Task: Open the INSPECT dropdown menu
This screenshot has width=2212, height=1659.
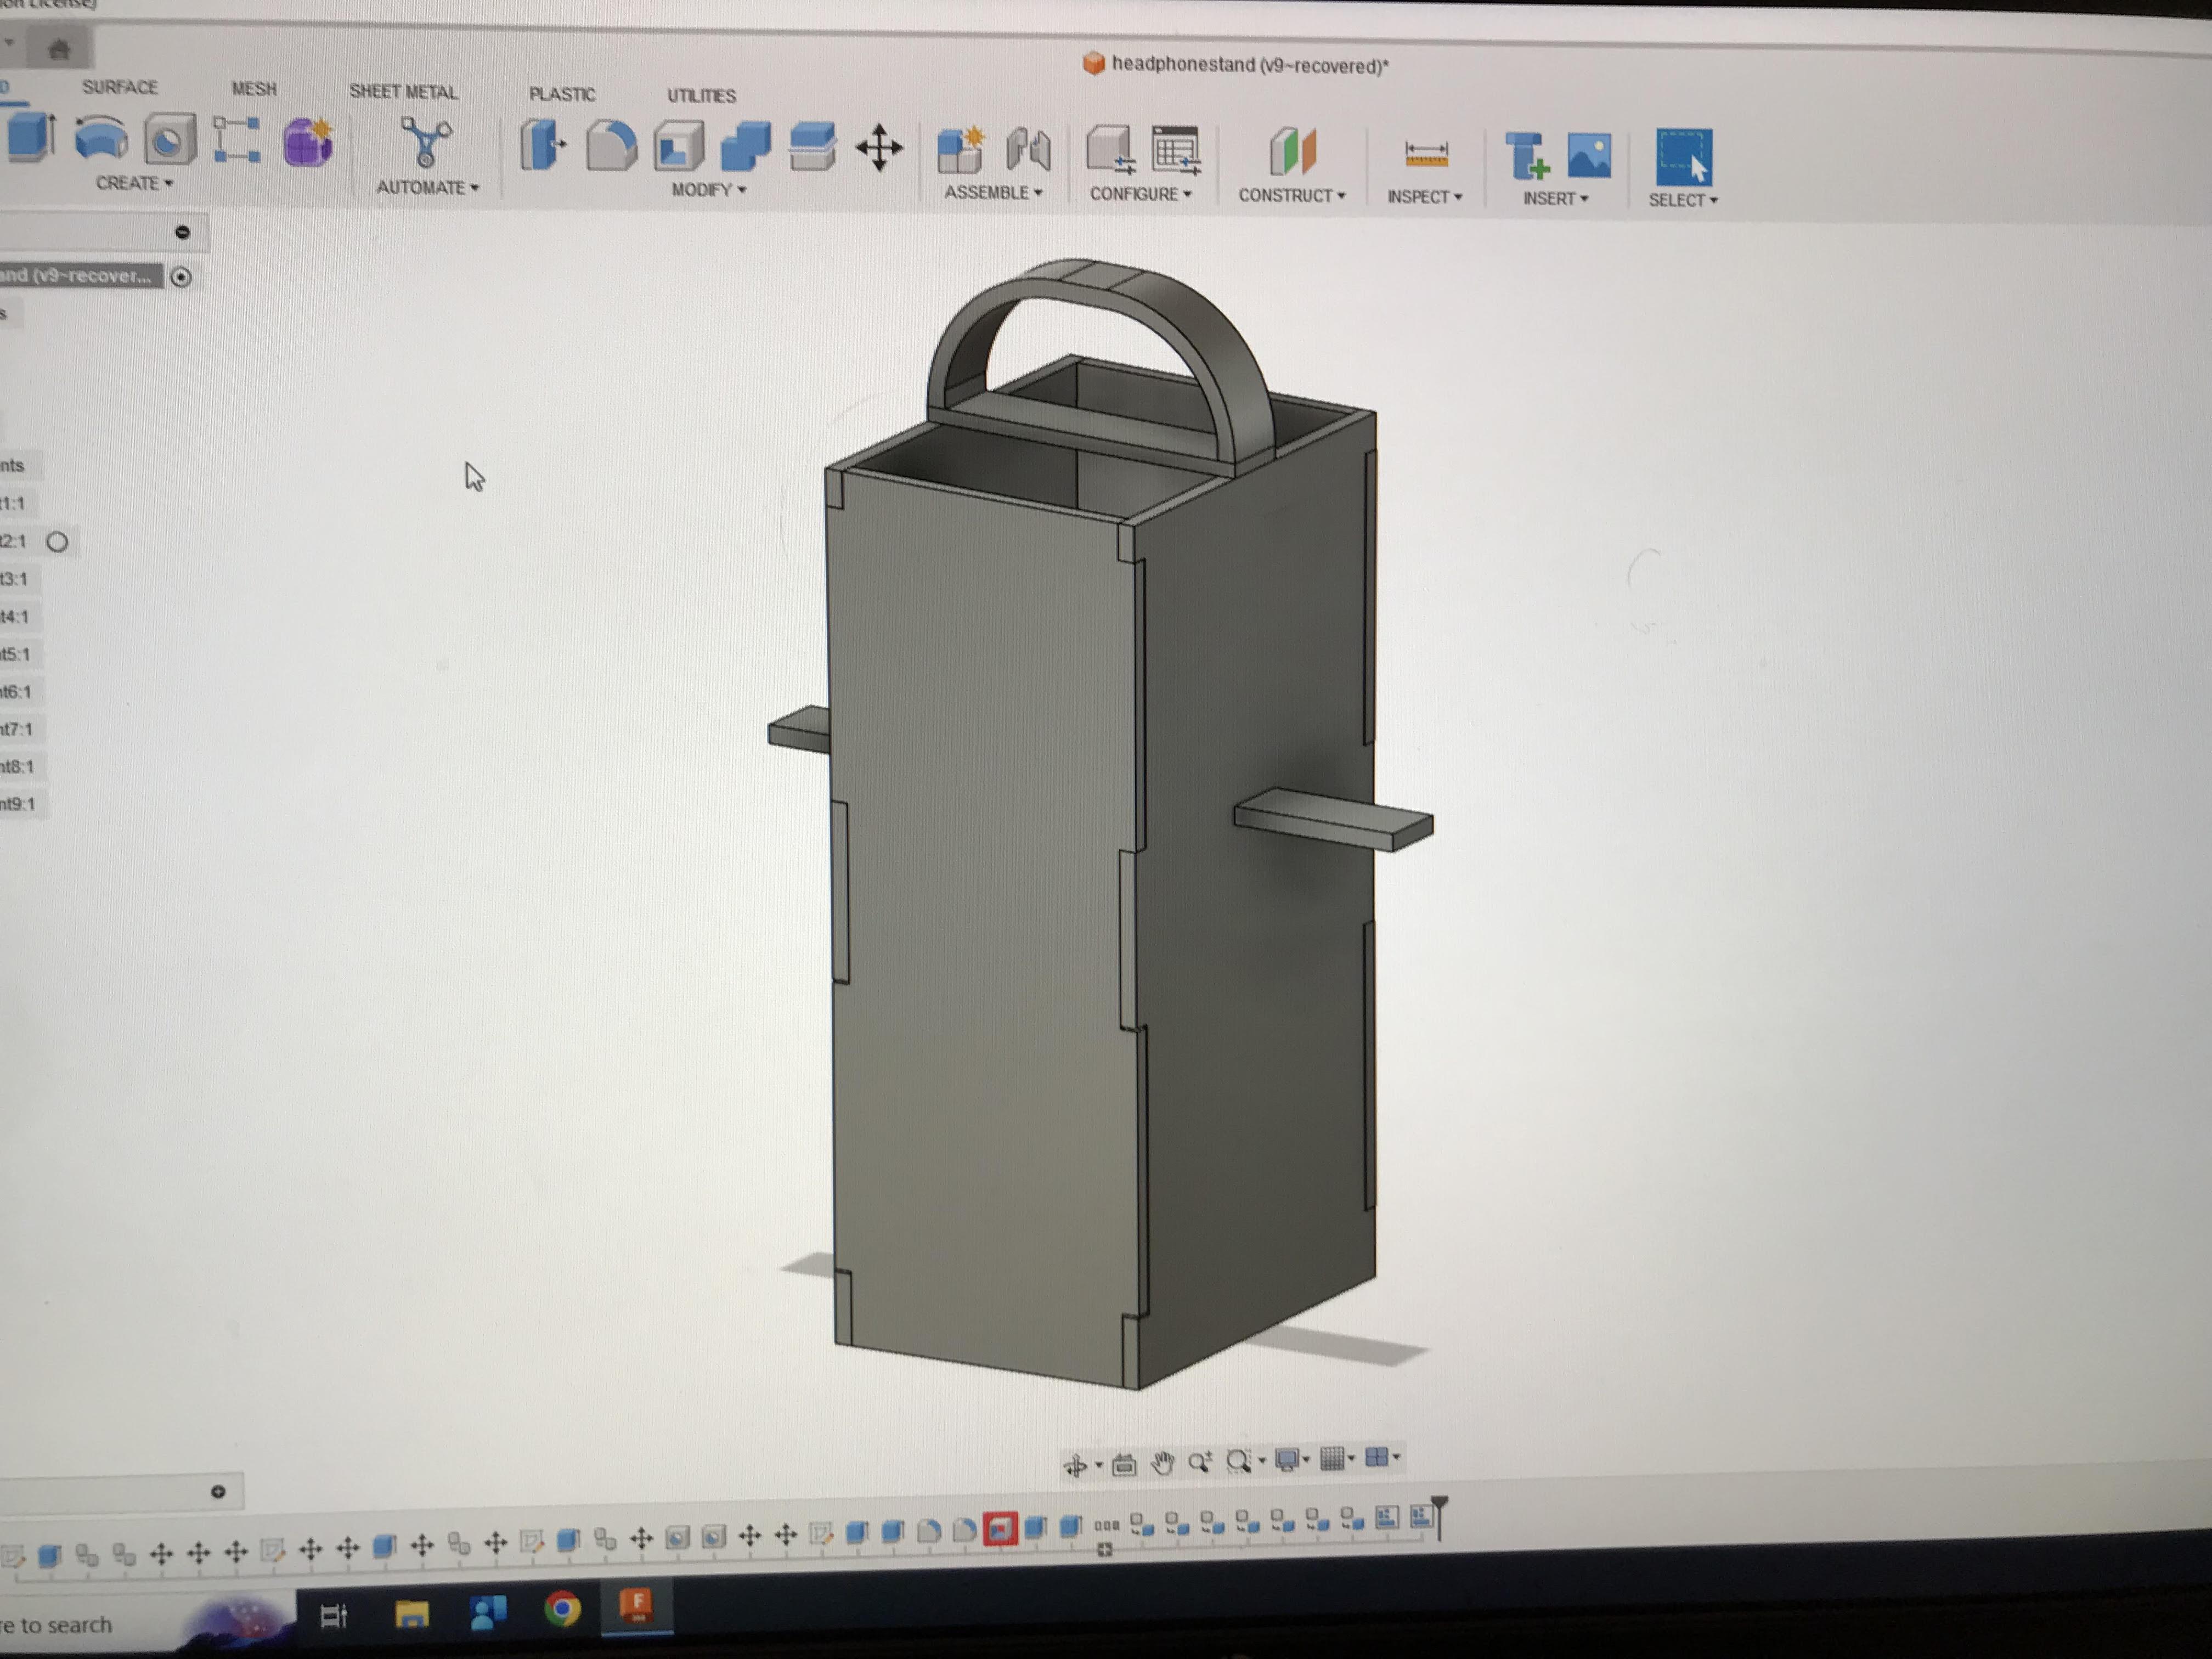Action: point(1425,197)
